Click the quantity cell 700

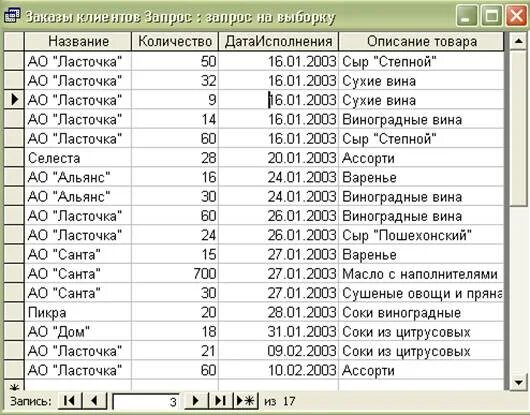(175, 273)
